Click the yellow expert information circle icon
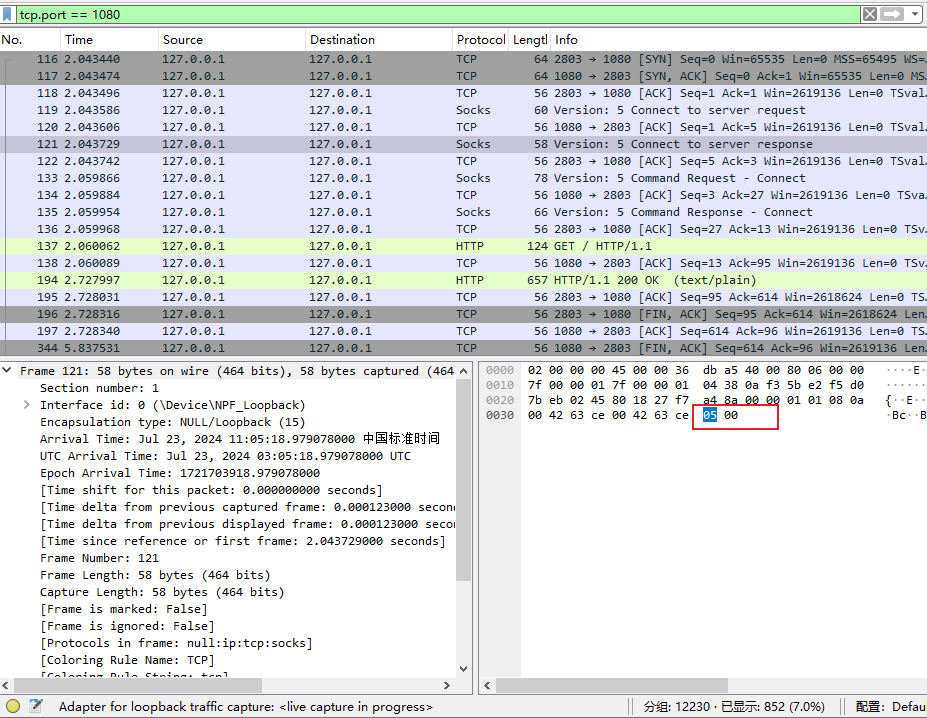927x718 pixels. click(12, 706)
